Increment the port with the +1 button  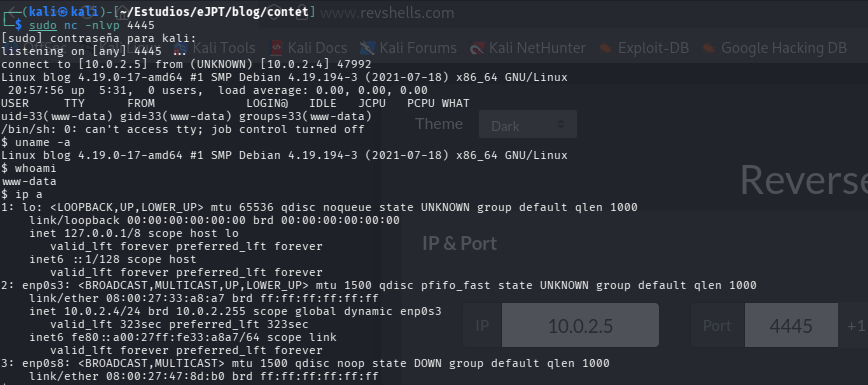(855, 326)
